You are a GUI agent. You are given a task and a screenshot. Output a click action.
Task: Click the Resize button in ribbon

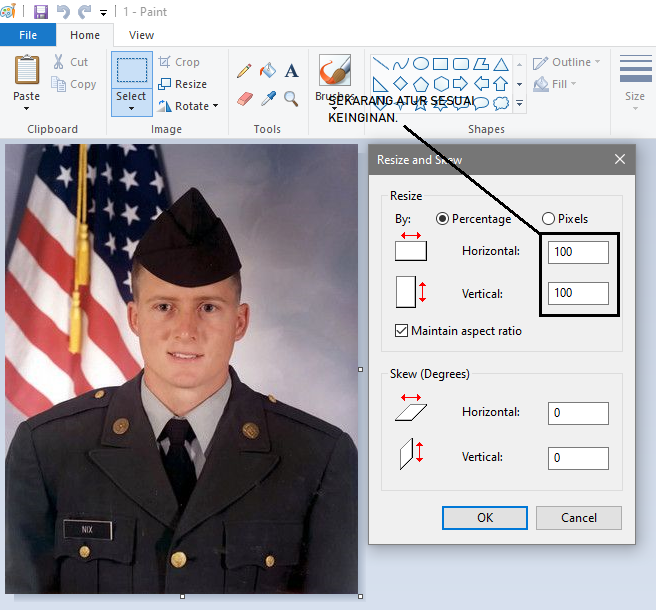pyautogui.click(x=182, y=84)
